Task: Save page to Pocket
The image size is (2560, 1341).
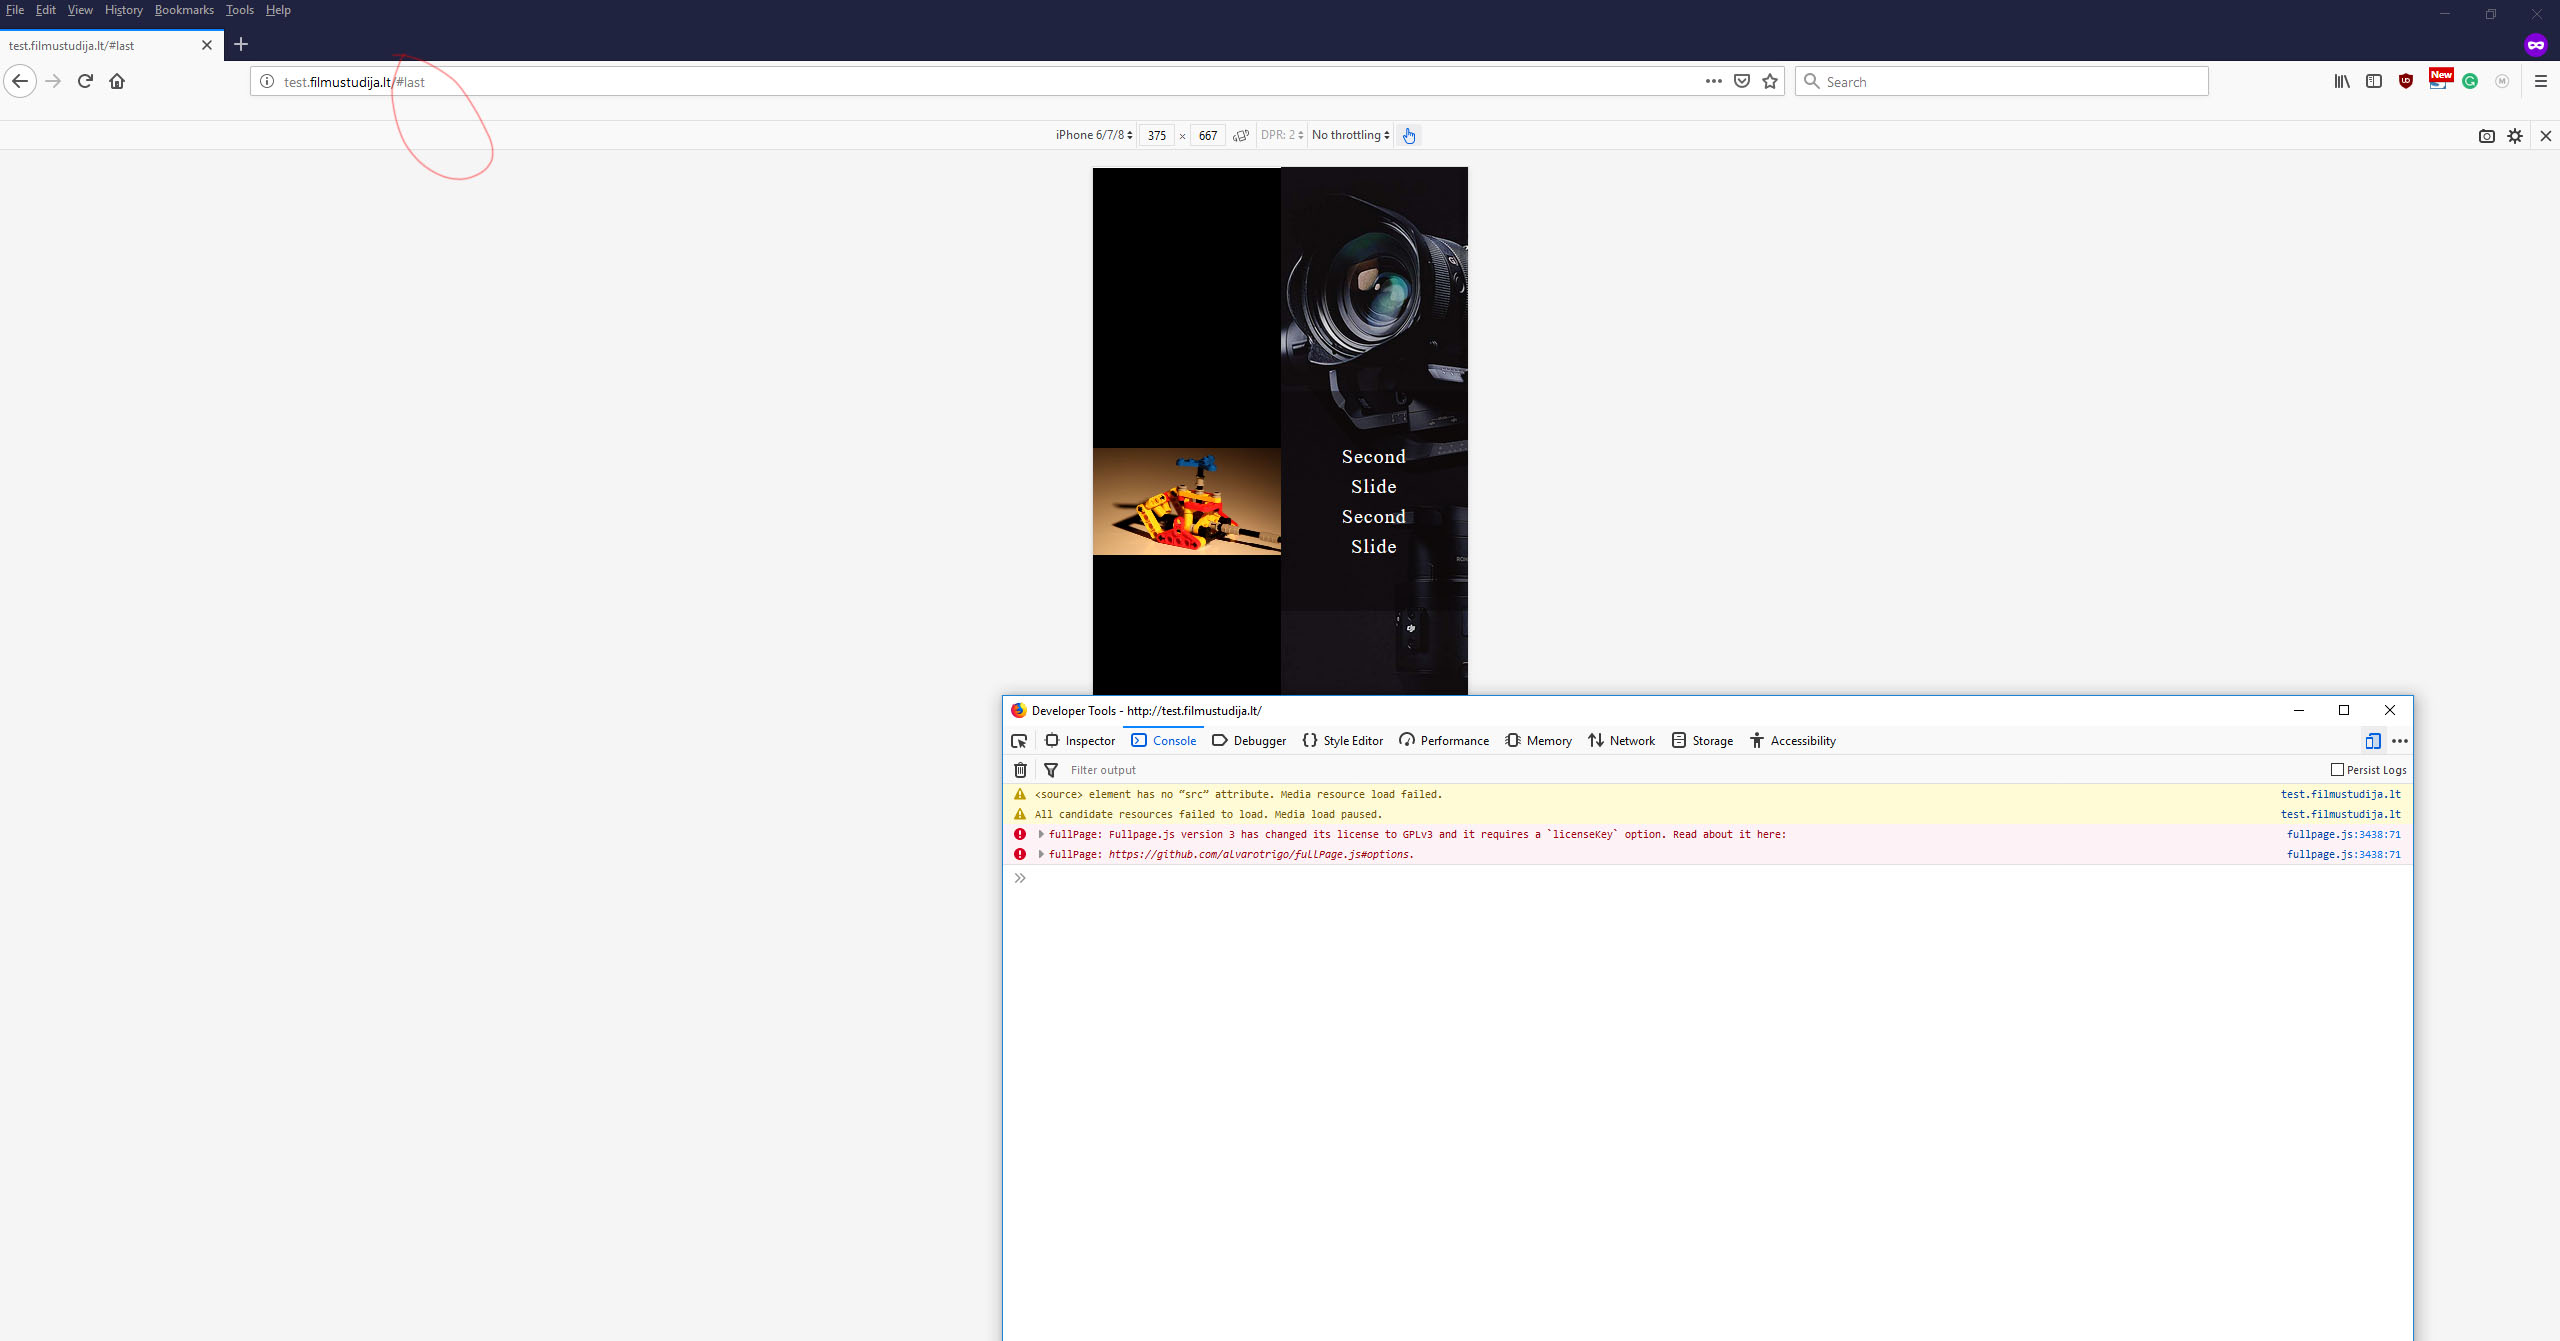Action: (1742, 81)
